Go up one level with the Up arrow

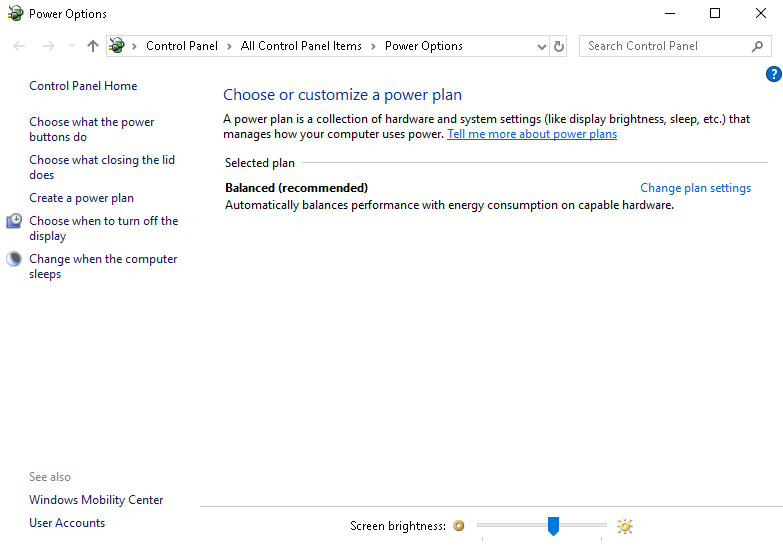pos(92,46)
